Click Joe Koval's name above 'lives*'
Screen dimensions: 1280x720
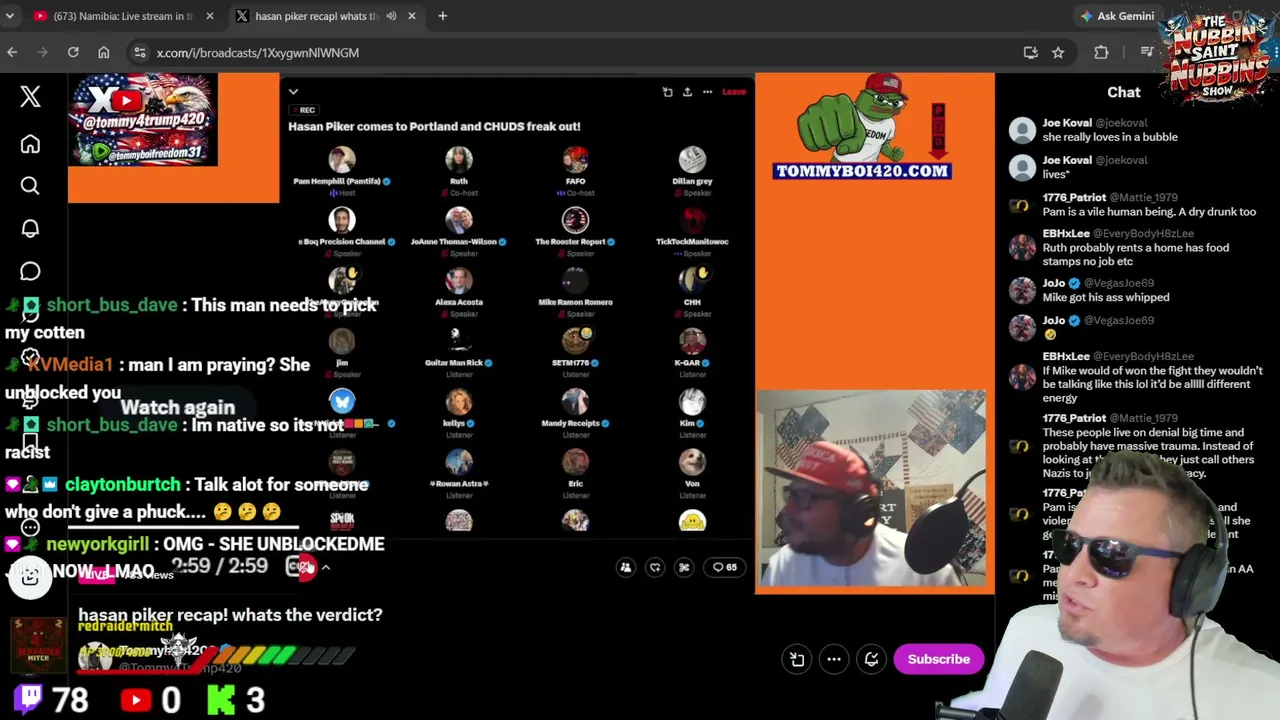[x=1067, y=160]
